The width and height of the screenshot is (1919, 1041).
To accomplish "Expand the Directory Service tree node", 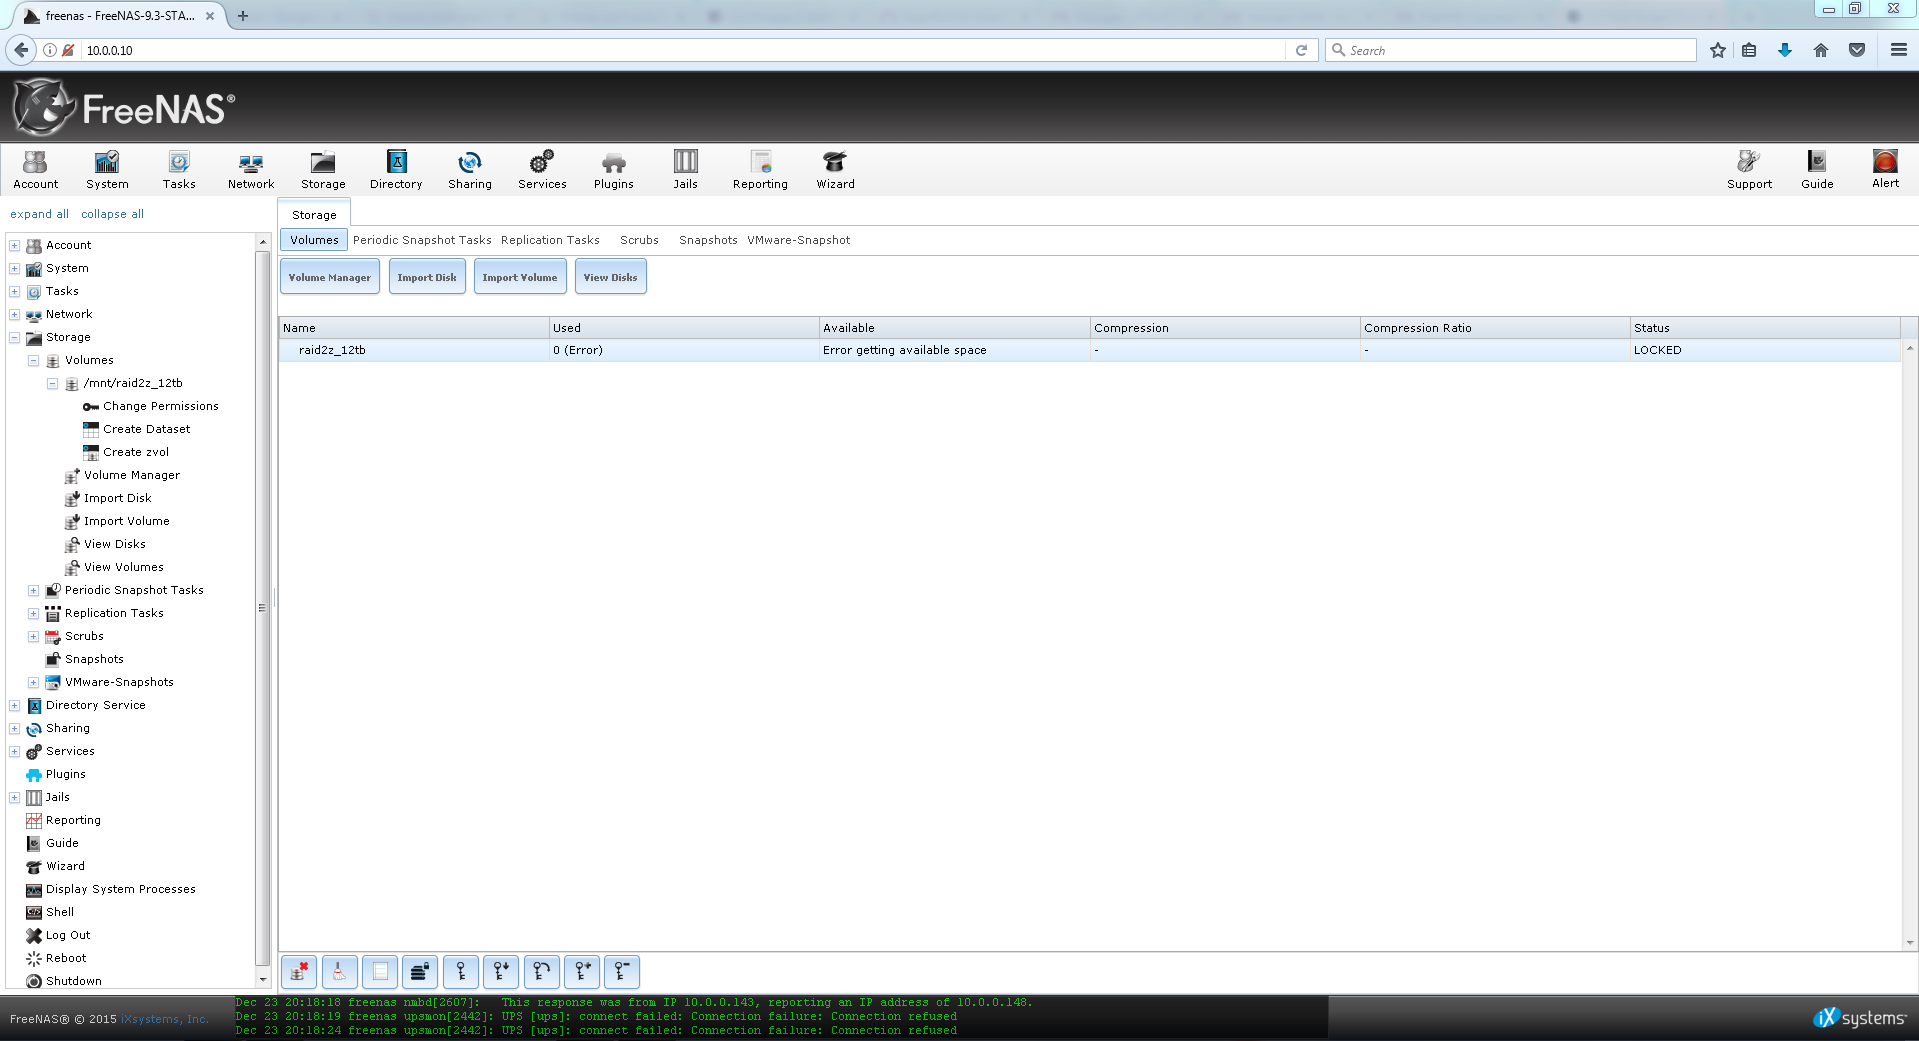I will (x=15, y=705).
